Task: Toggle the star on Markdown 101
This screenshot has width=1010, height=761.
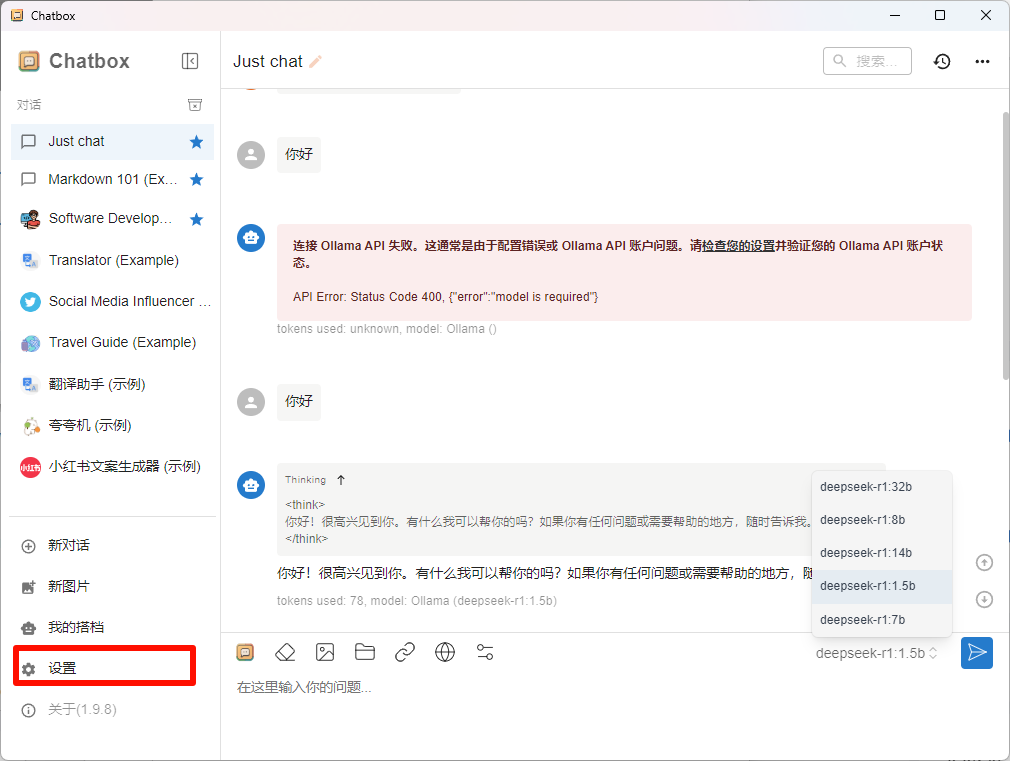Action: 196,179
